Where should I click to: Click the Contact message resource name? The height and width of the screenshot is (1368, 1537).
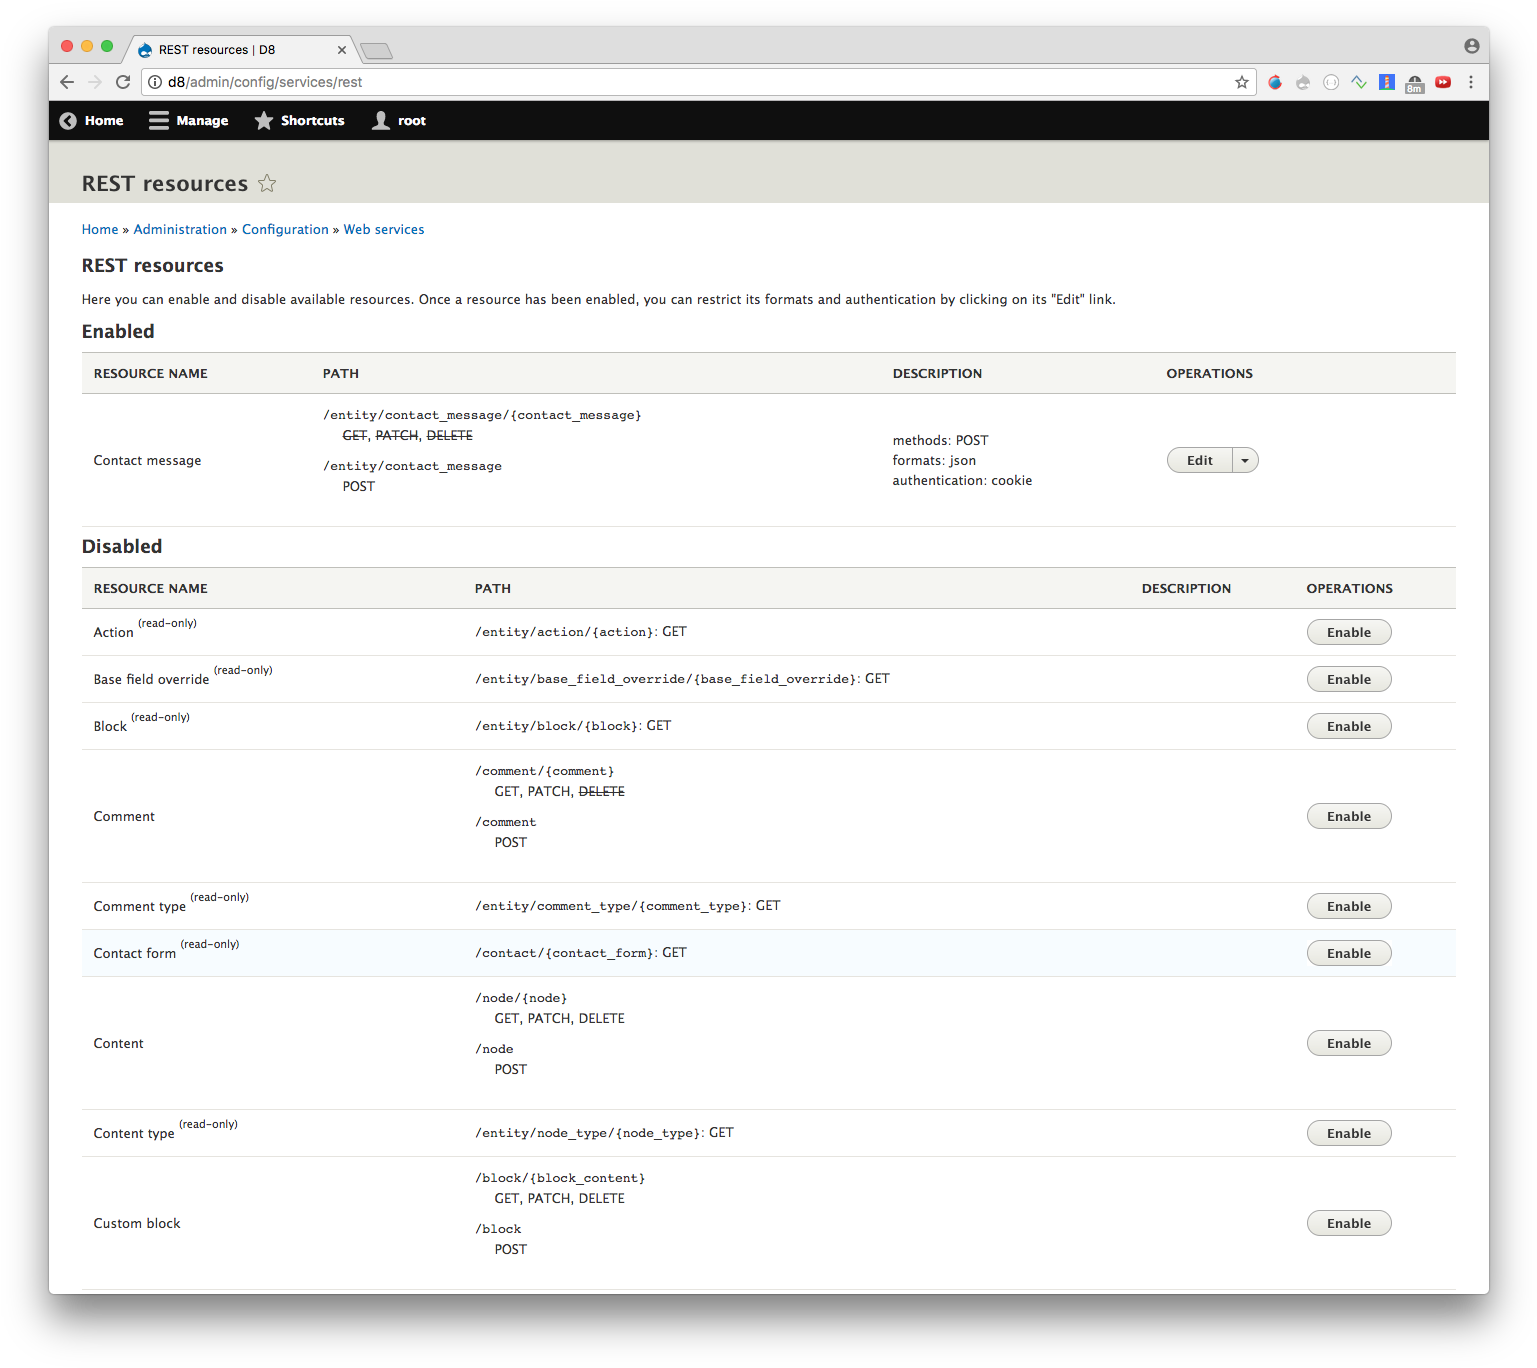(147, 460)
